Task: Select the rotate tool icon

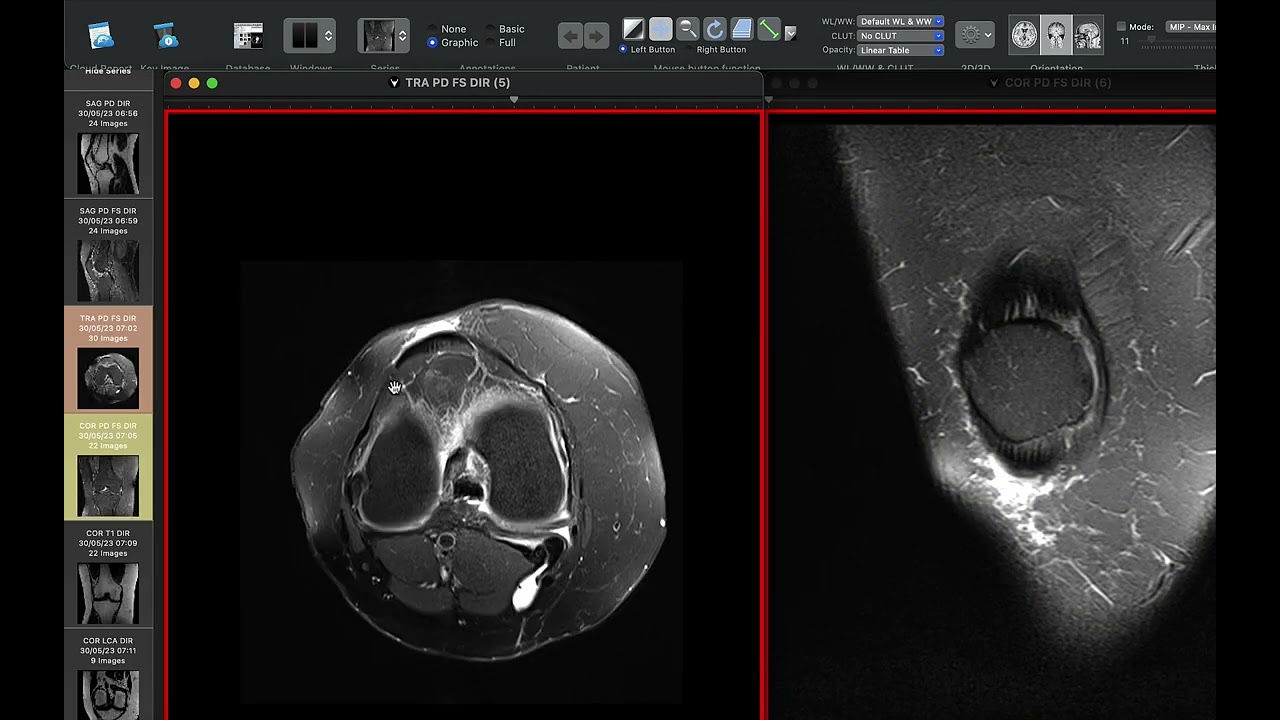Action: pyautogui.click(x=714, y=29)
